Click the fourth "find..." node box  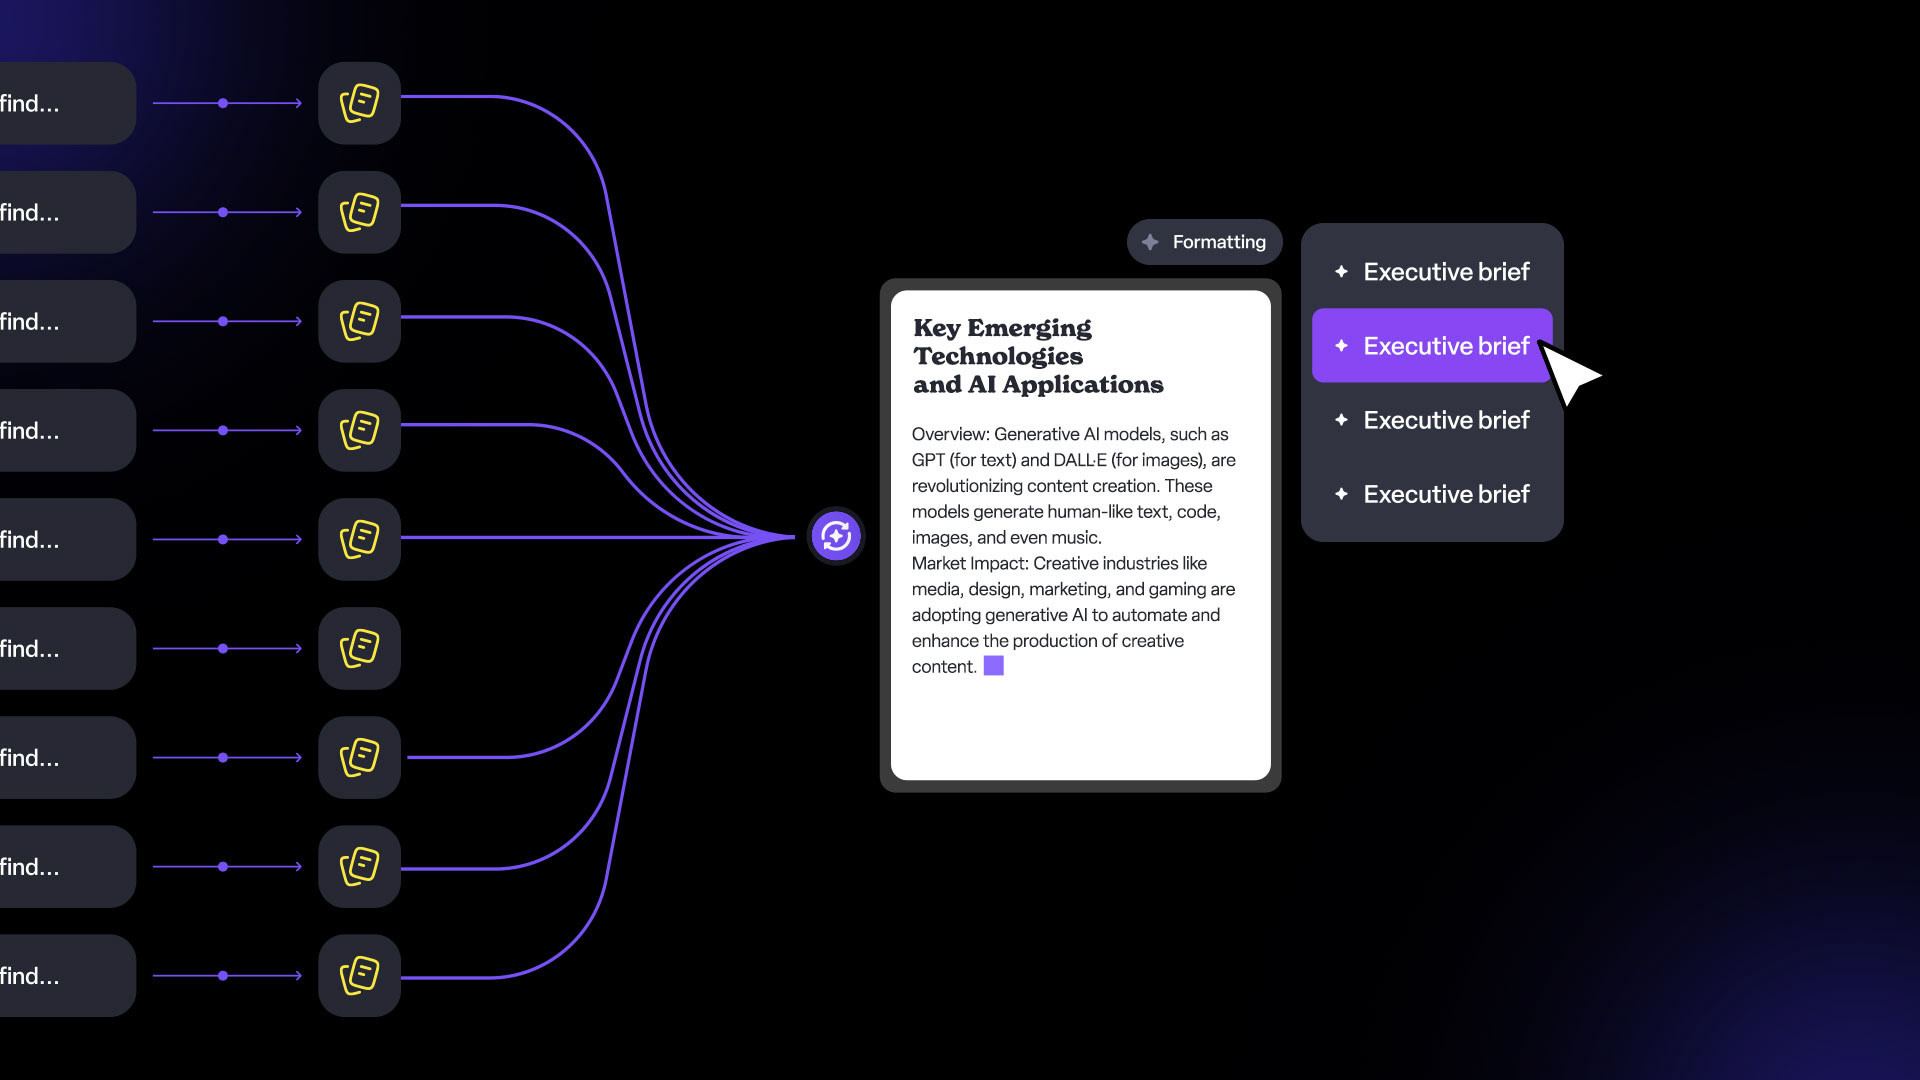click(x=60, y=430)
